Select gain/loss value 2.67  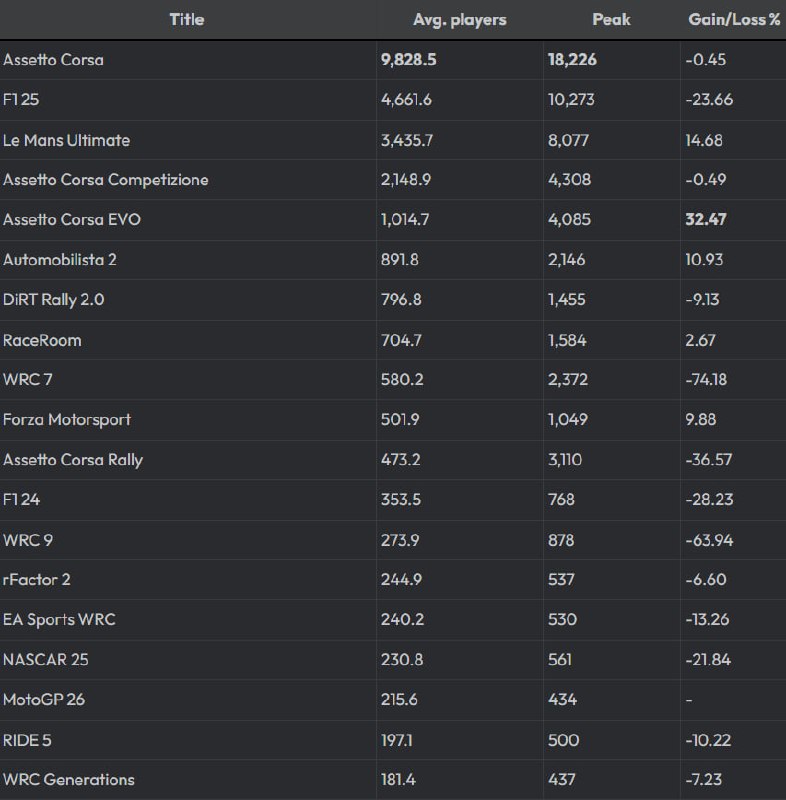click(700, 340)
